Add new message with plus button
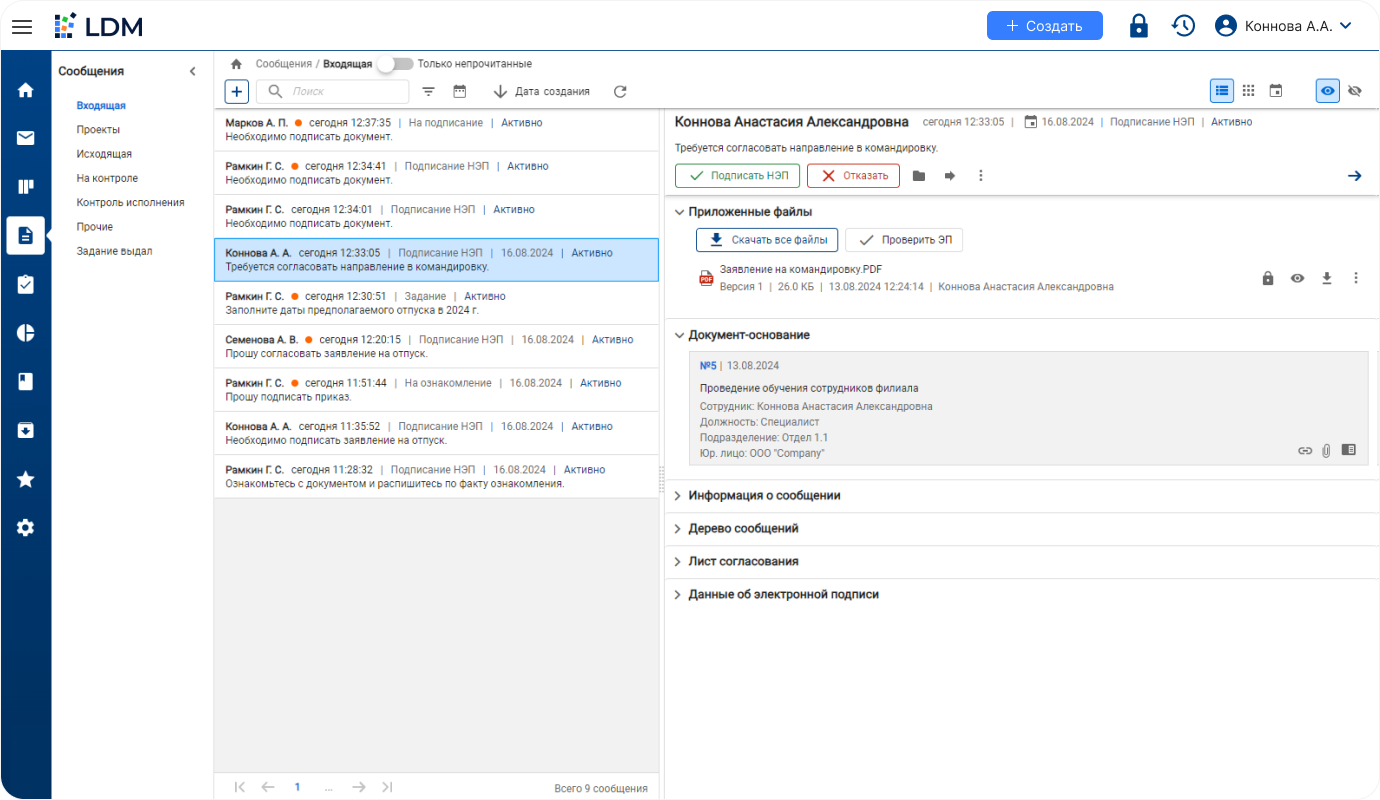Screen dimensions: 1380x800 click(237, 91)
